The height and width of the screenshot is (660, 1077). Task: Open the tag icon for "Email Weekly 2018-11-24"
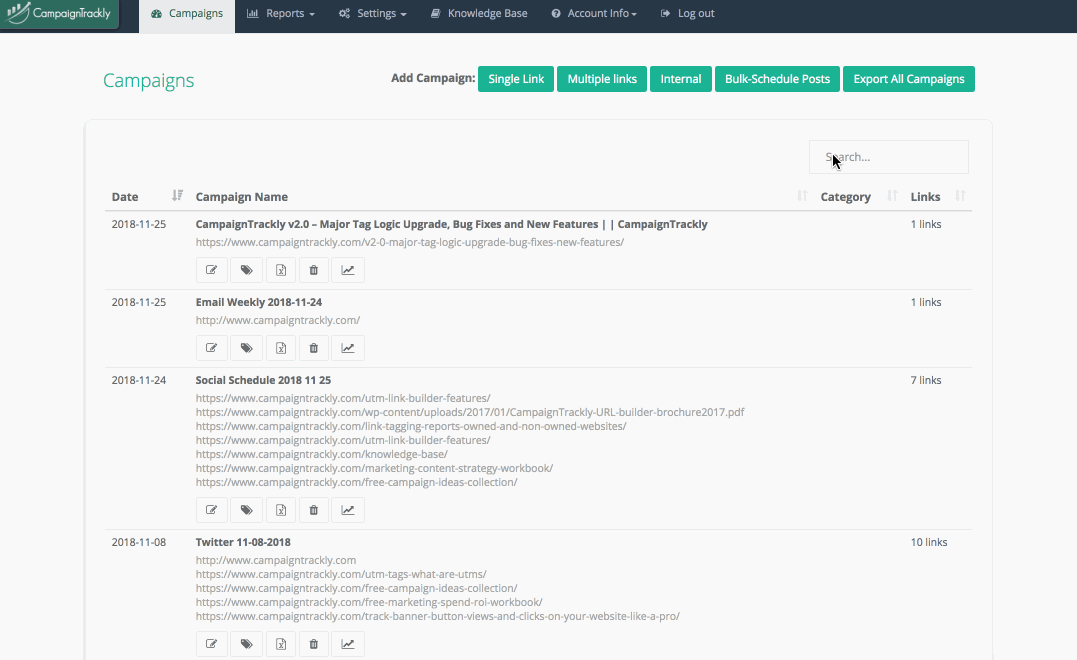pyautogui.click(x=246, y=347)
